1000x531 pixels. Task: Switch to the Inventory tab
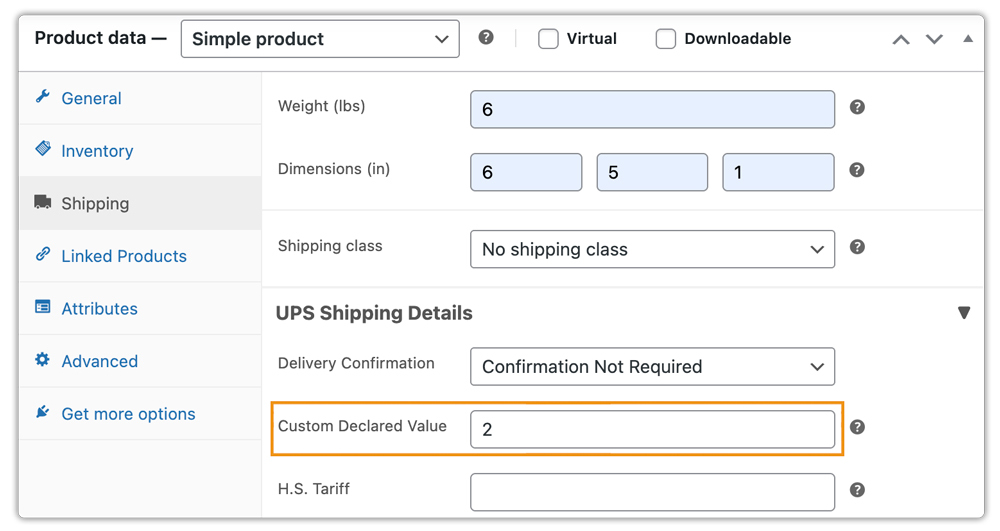140,151
